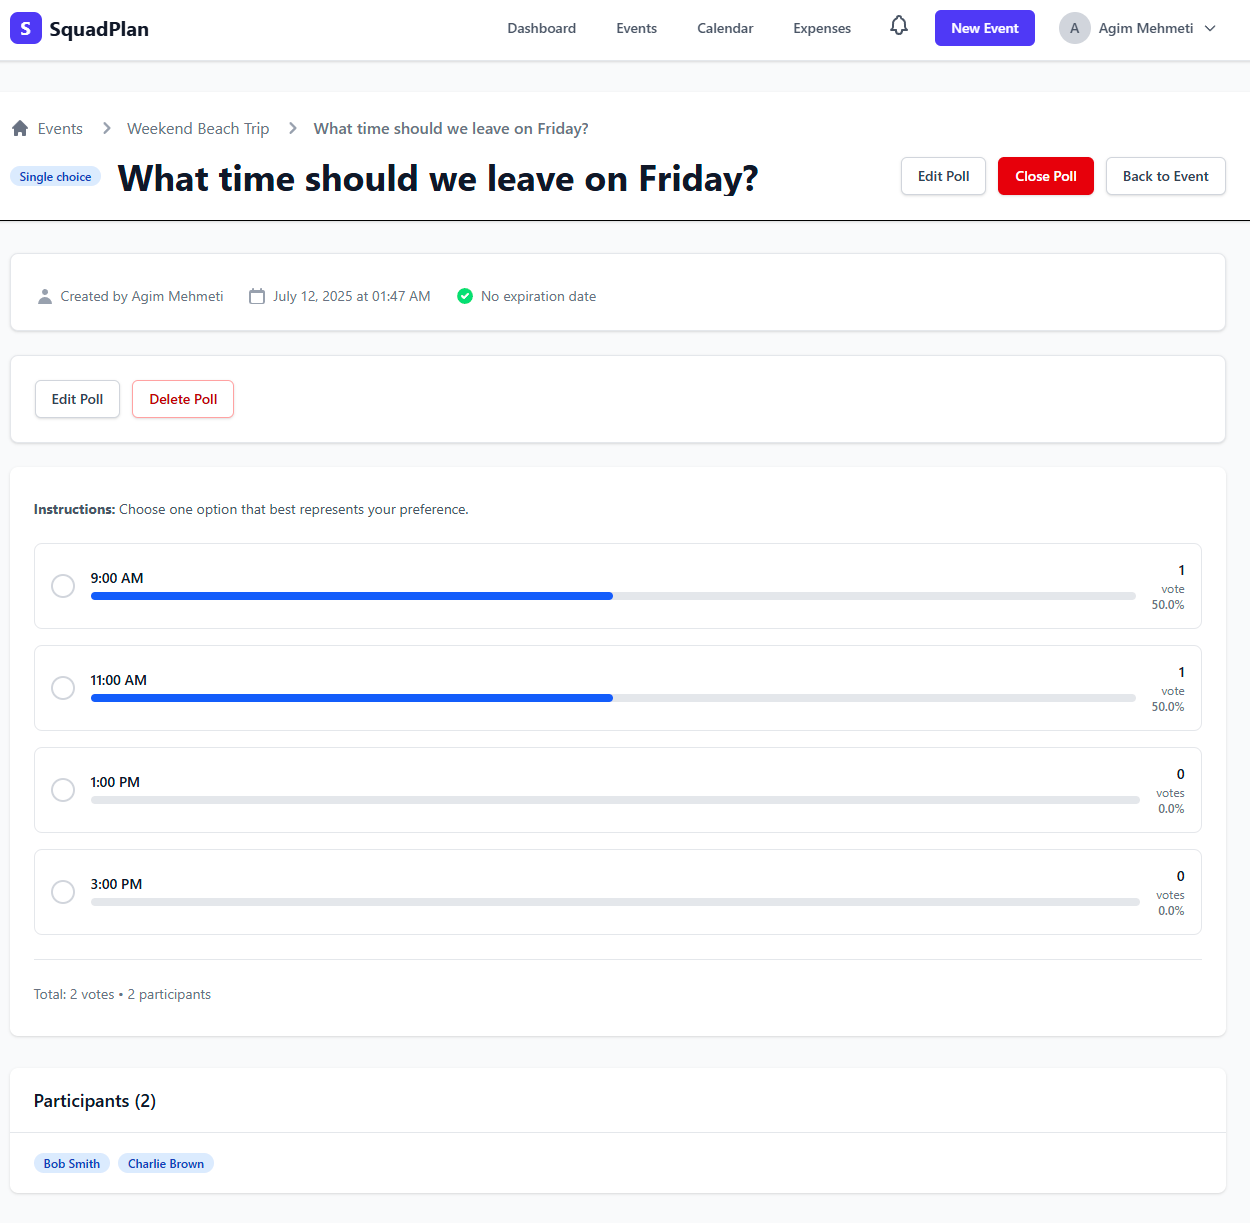Open the notification bell
1250x1223 pixels.
898,27
